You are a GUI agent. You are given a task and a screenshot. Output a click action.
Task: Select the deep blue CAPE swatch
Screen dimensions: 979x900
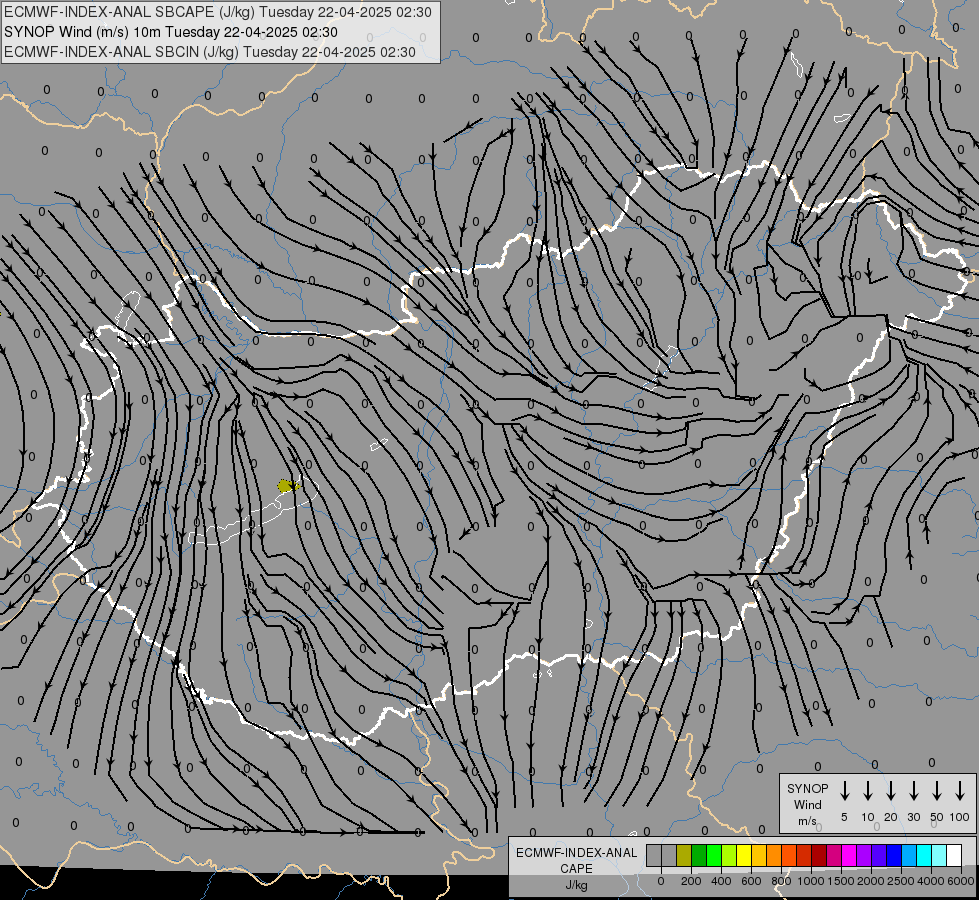(894, 855)
